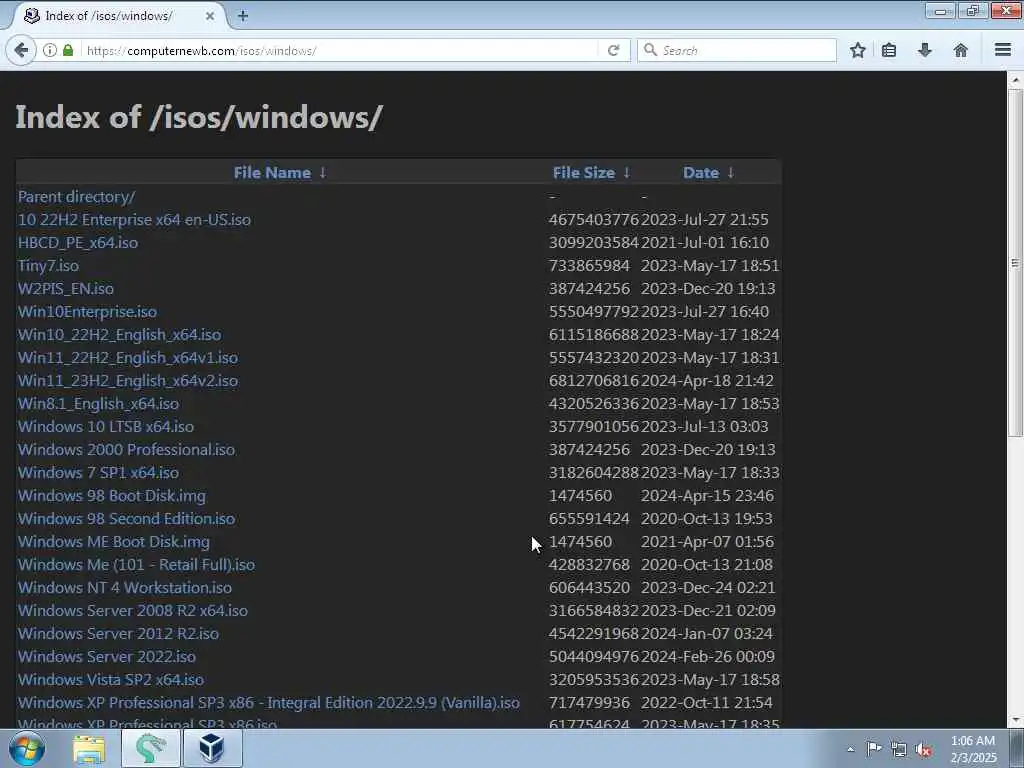The width and height of the screenshot is (1024, 768).
Task: Download '10 22H2 Enterprise x64 en-US.iso'
Action: (134, 219)
